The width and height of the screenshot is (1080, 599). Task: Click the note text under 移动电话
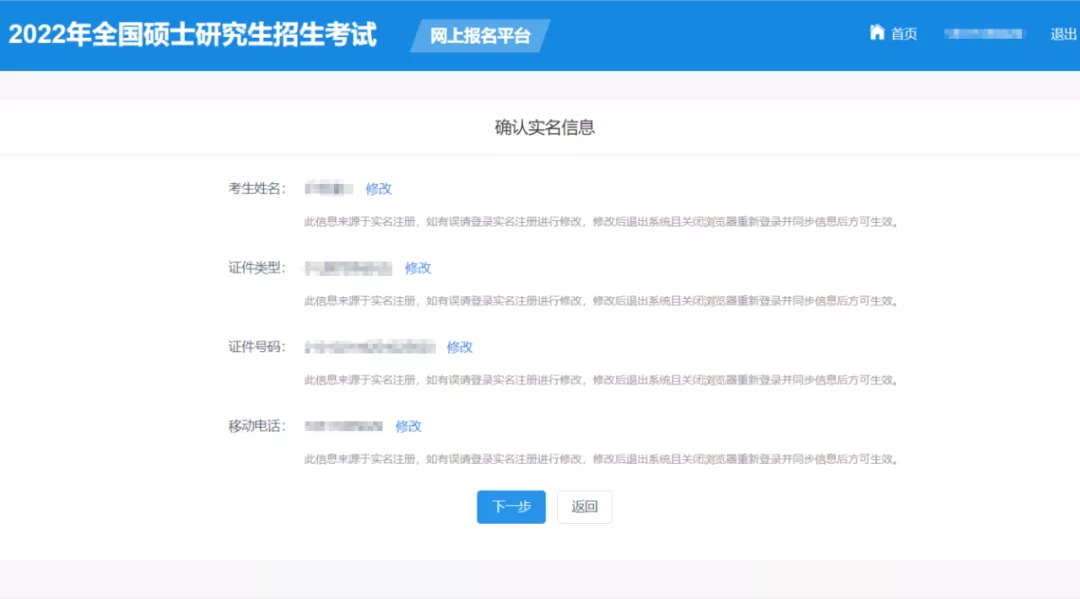602,457
